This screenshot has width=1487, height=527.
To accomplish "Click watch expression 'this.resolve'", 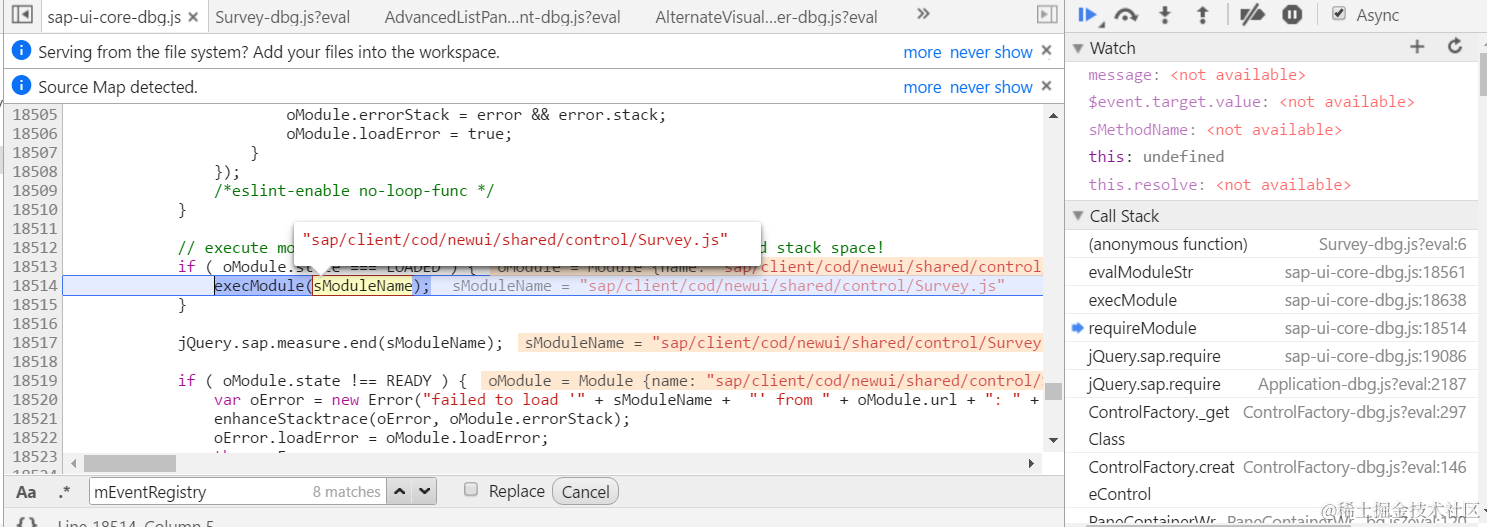I will pos(1220,185).
